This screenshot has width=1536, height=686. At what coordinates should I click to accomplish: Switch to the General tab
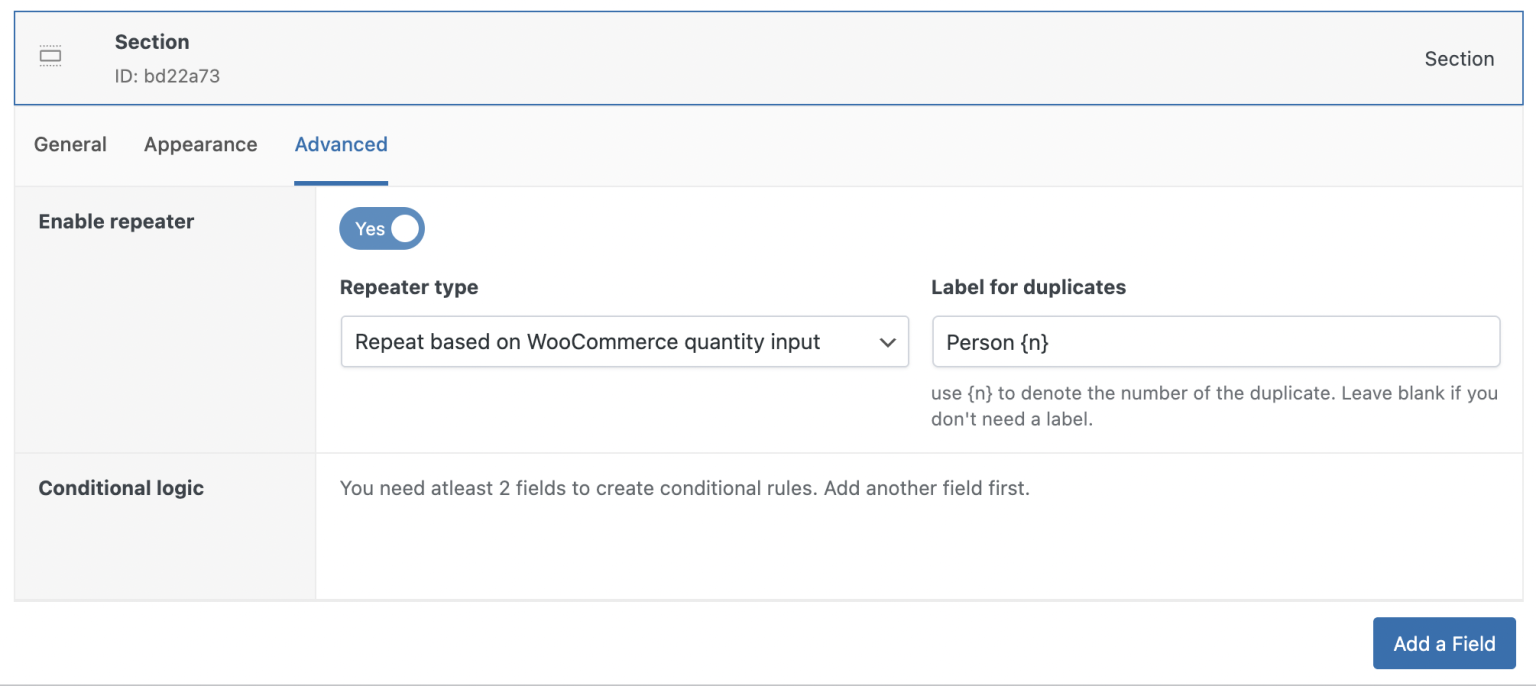(x=69, y=144)
